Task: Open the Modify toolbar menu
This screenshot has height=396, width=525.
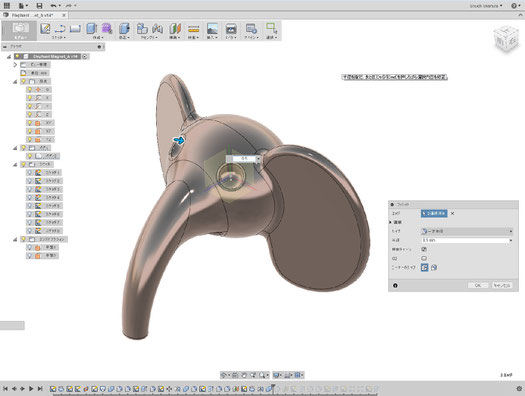Action: coord(124,37)
